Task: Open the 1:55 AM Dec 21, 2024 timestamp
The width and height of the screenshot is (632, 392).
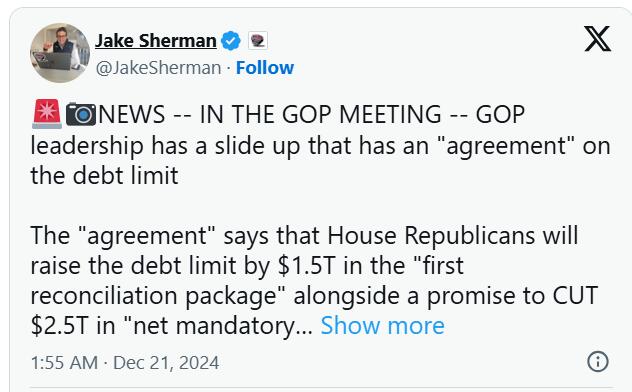Action: coord(125,363)
